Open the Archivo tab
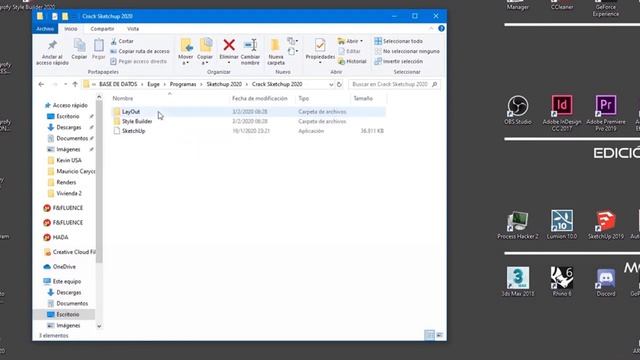Viewport: 640px width, 360px height. pos(45,29)
